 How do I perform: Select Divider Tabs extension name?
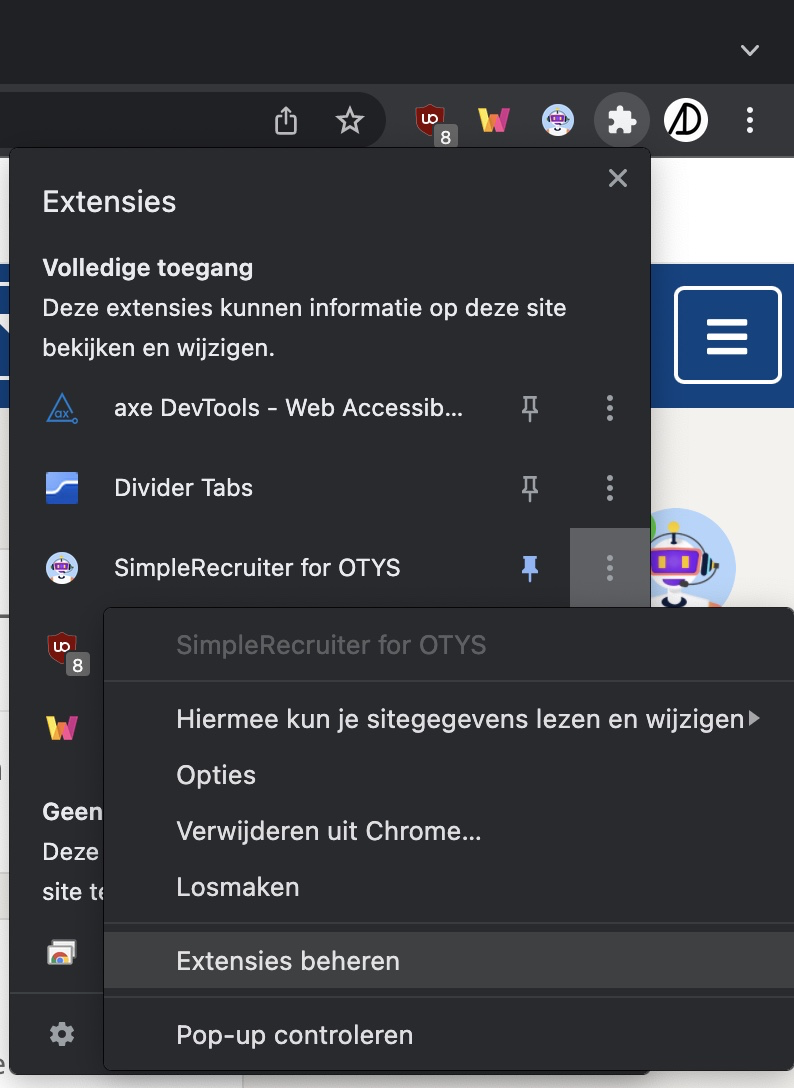coord(183,488)
